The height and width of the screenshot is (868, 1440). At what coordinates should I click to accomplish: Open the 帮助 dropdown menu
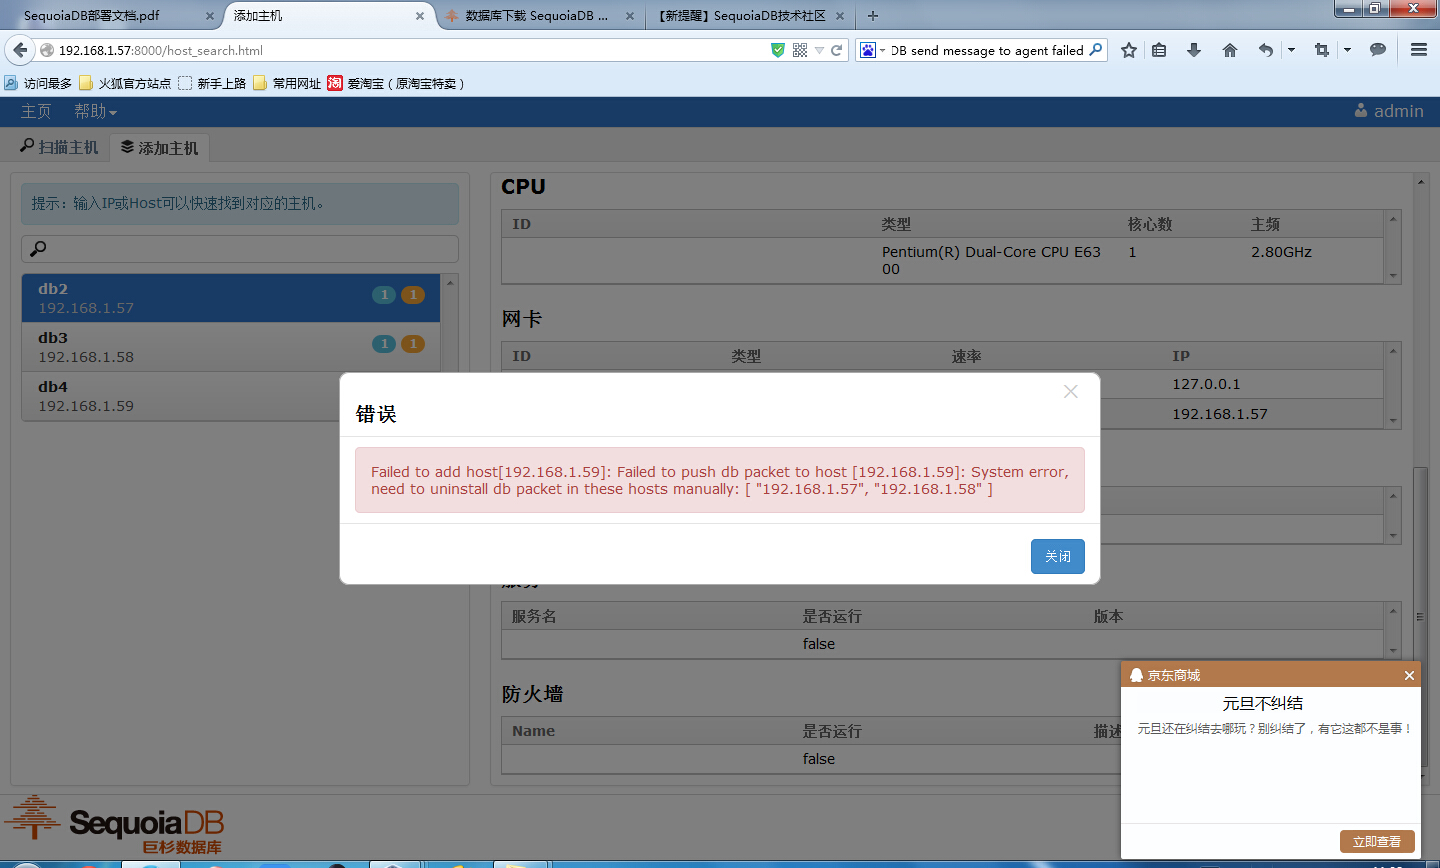[x=95, y=111]
